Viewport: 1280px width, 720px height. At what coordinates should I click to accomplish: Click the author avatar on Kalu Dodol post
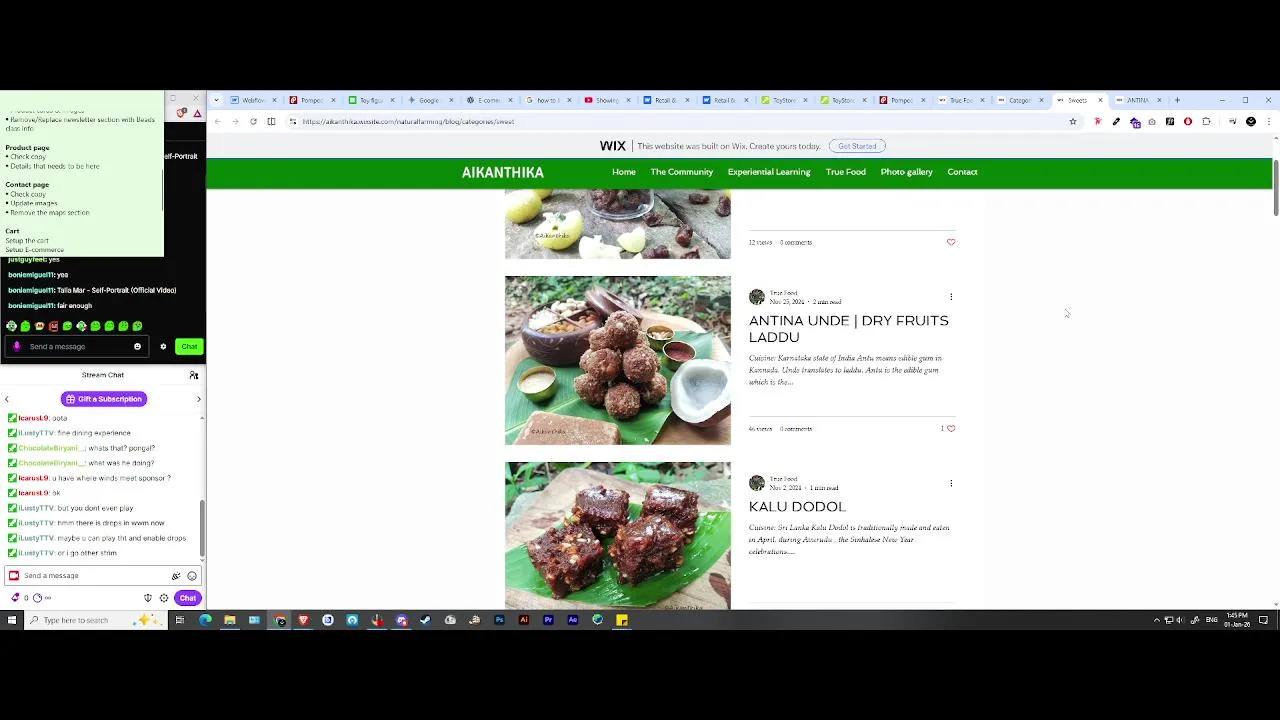757,483
